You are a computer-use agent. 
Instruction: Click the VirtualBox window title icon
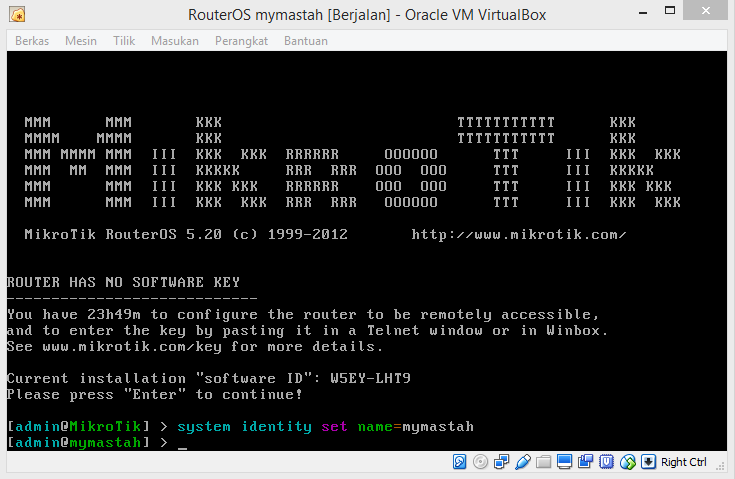point(17,15)
